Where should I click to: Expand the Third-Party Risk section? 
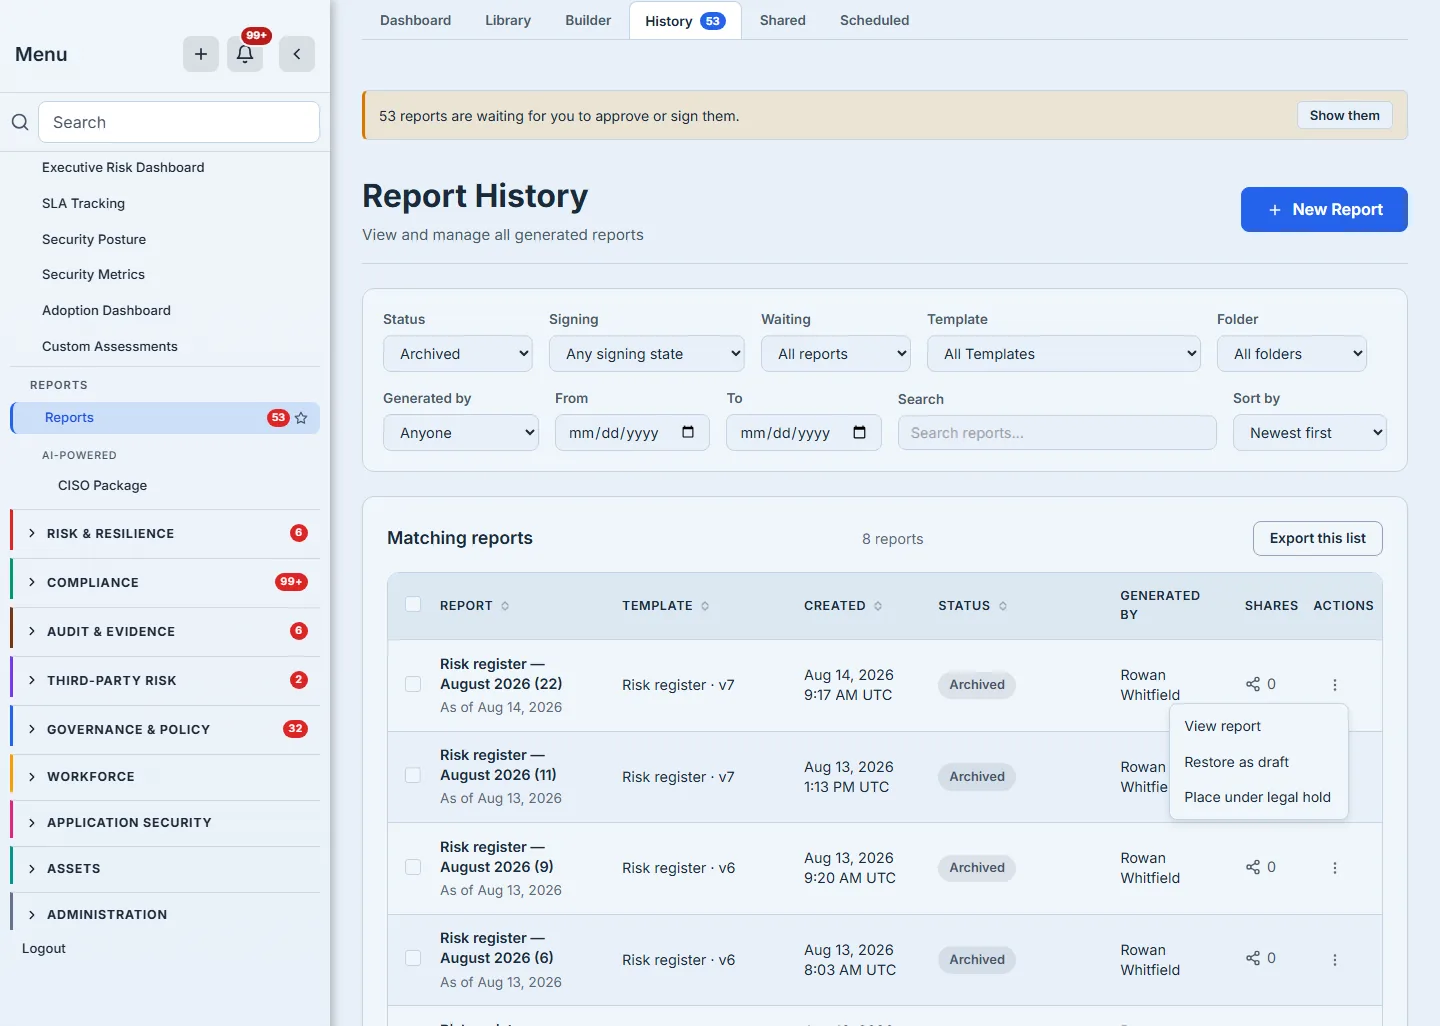click(x=165, y=681)
